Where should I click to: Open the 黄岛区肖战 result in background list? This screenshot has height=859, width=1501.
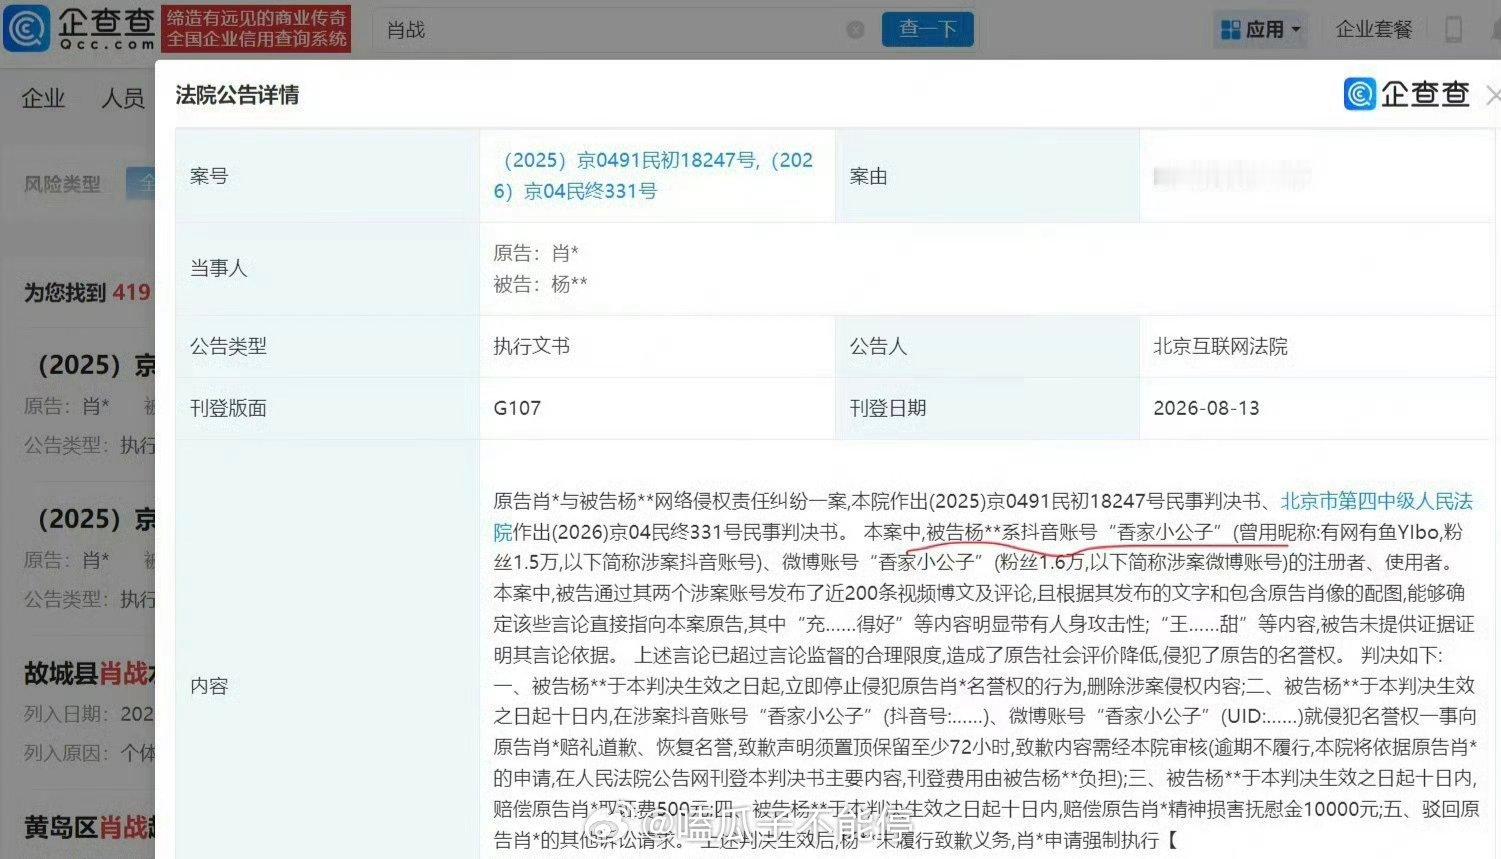click(x=89, y=828)
